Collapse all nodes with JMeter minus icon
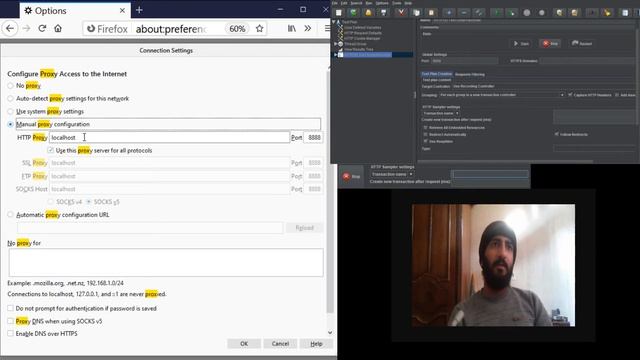 click(464, 13)
